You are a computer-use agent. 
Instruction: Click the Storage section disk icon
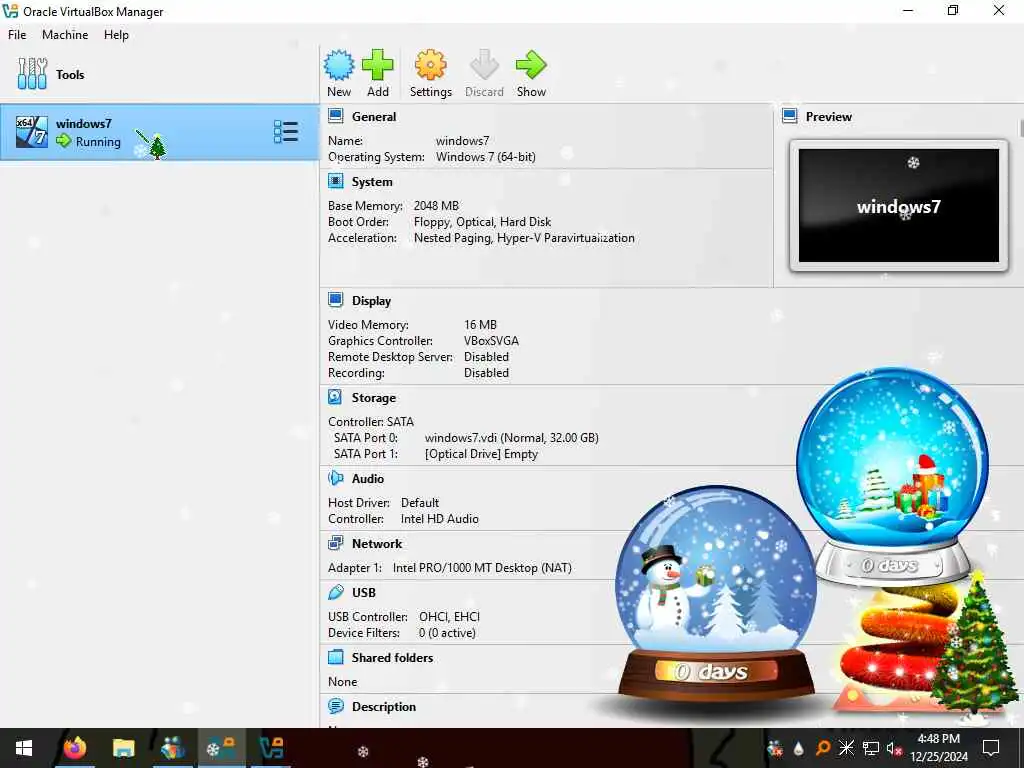[336, 397]
